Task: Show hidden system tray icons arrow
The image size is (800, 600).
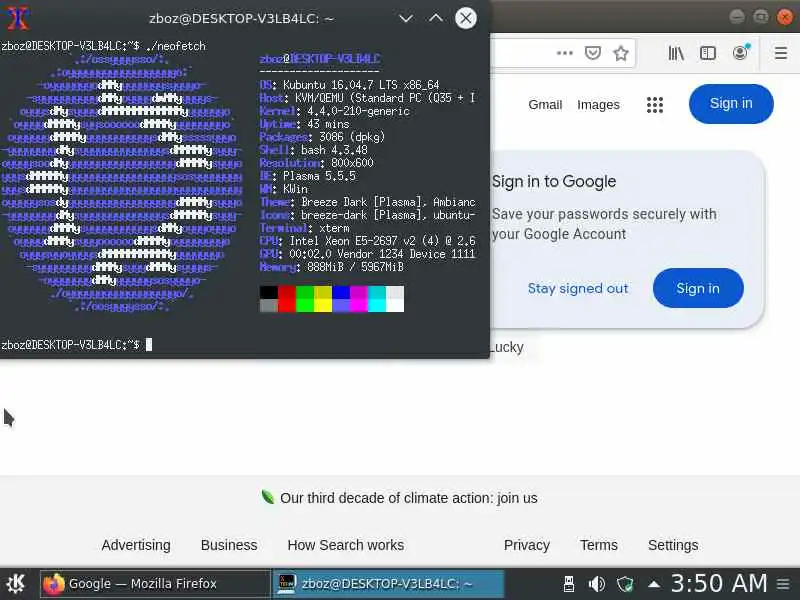Action: (x=654, y=584)
